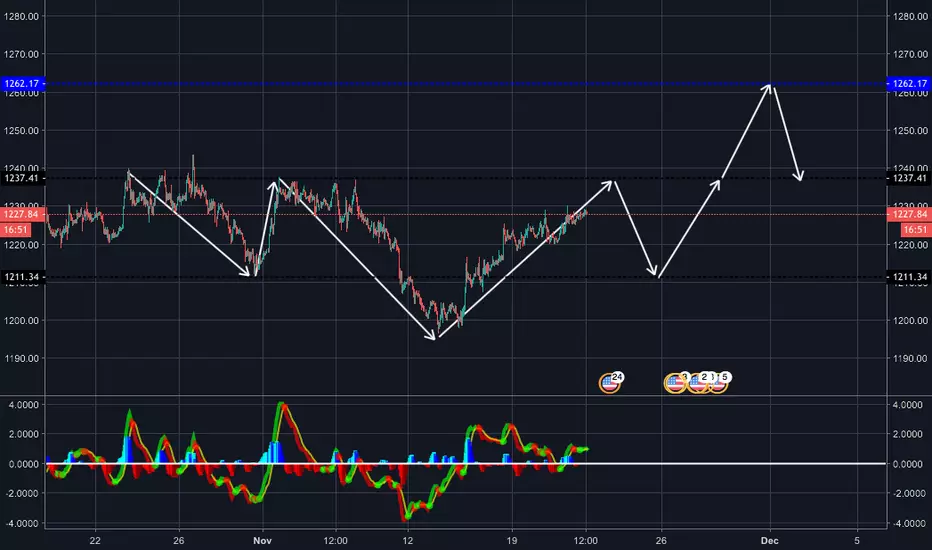Click the 1237.41 level label on right scale

pyautogui.click(x=909, y=178)
